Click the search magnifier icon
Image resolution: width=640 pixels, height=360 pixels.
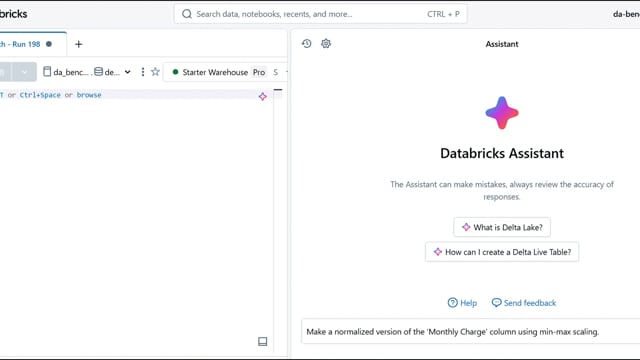click(x=187, y=14)
